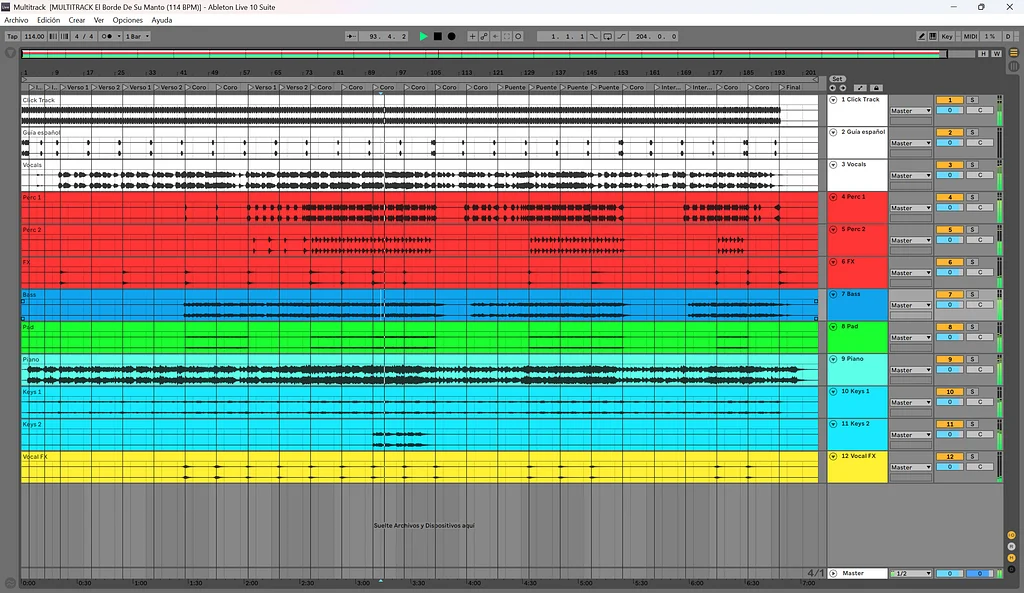Open the Edición menu
This screenshot has width=1024, height=593.
pos(48,20)
